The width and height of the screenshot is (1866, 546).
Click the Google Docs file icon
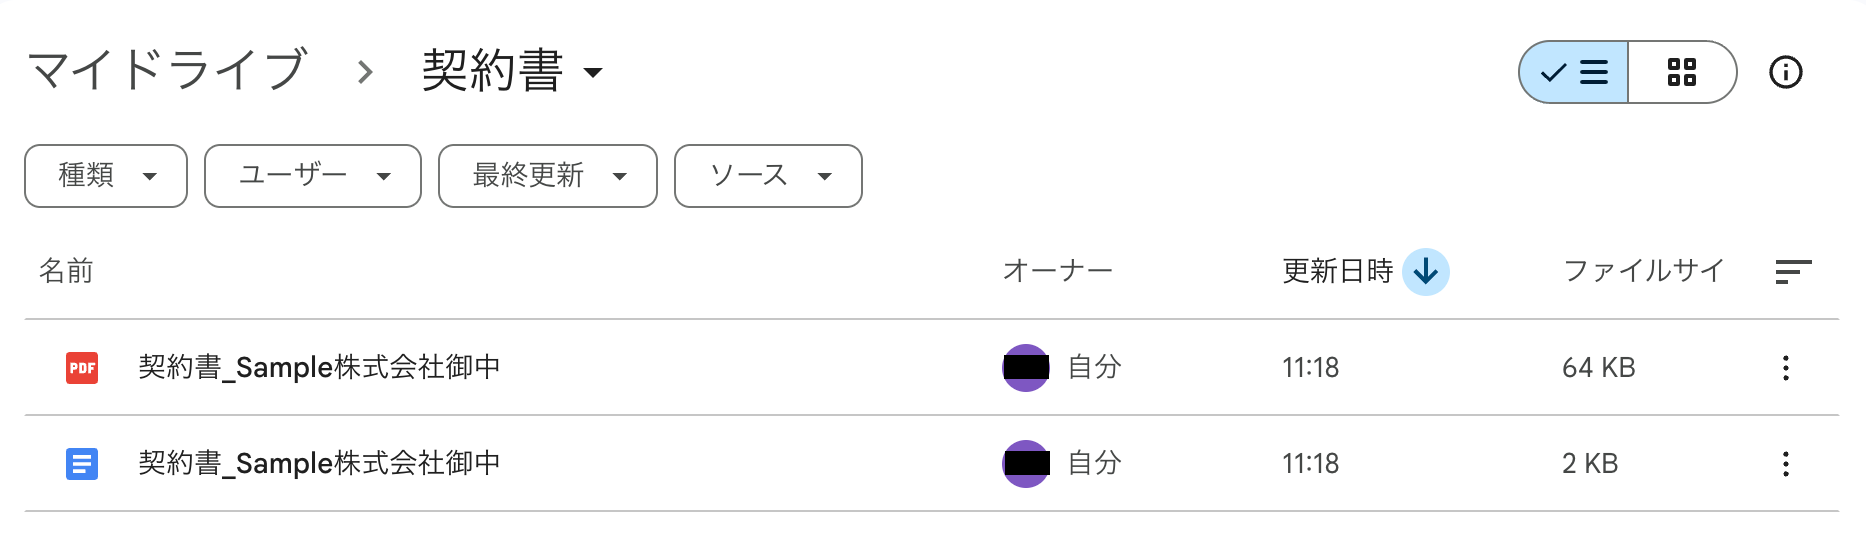click(82, 464)
